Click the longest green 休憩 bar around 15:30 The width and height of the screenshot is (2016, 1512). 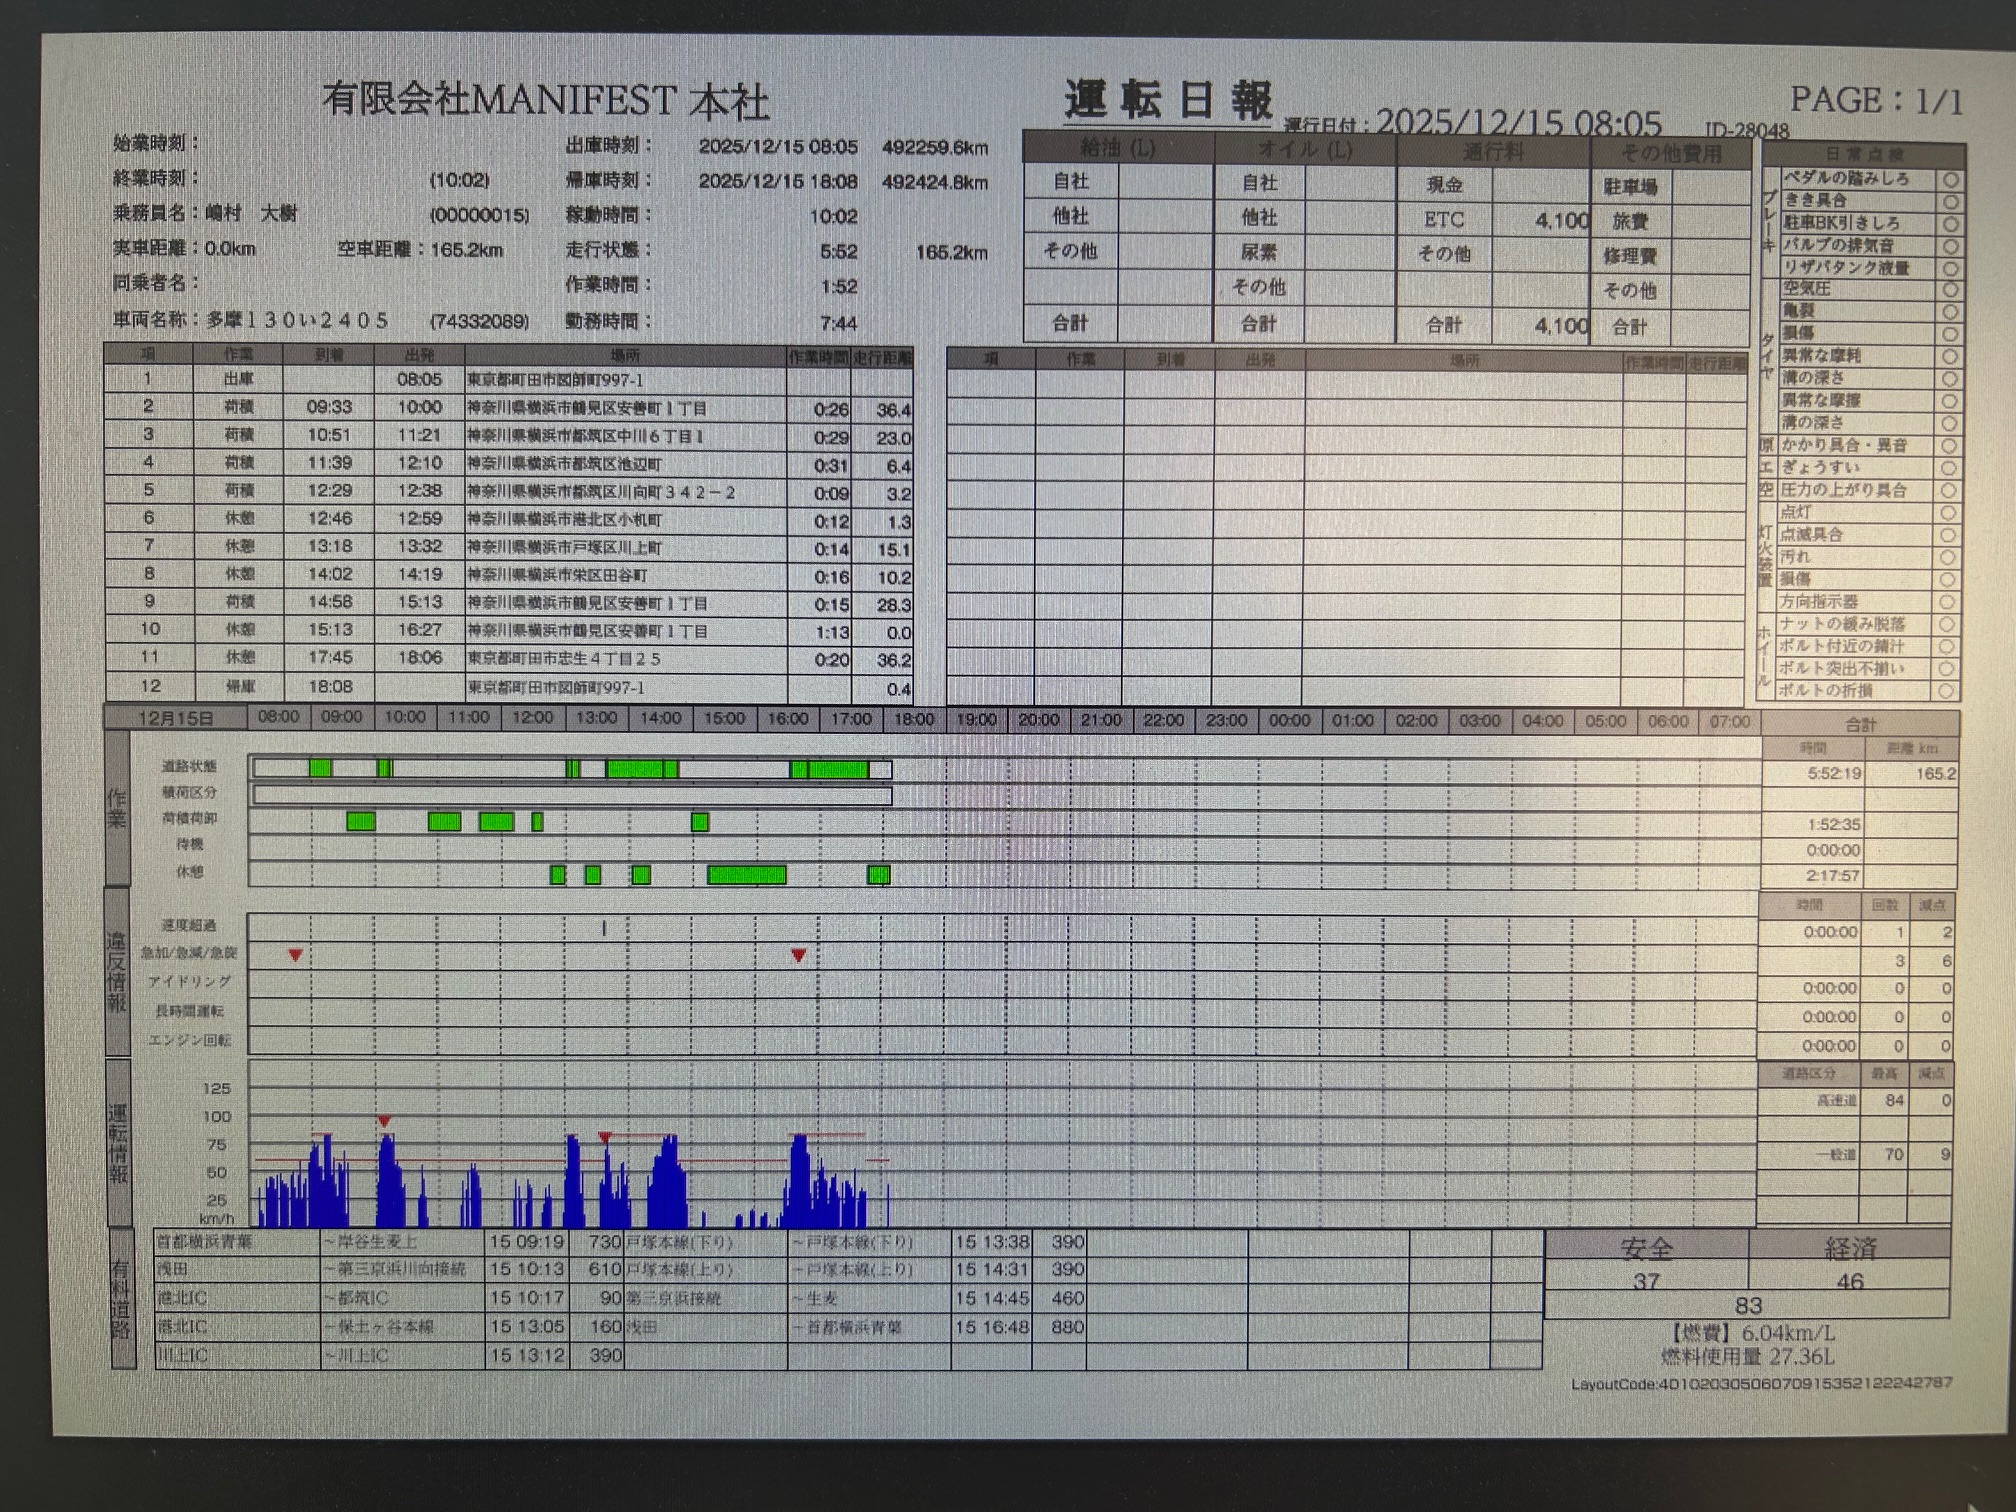[746, 875]
